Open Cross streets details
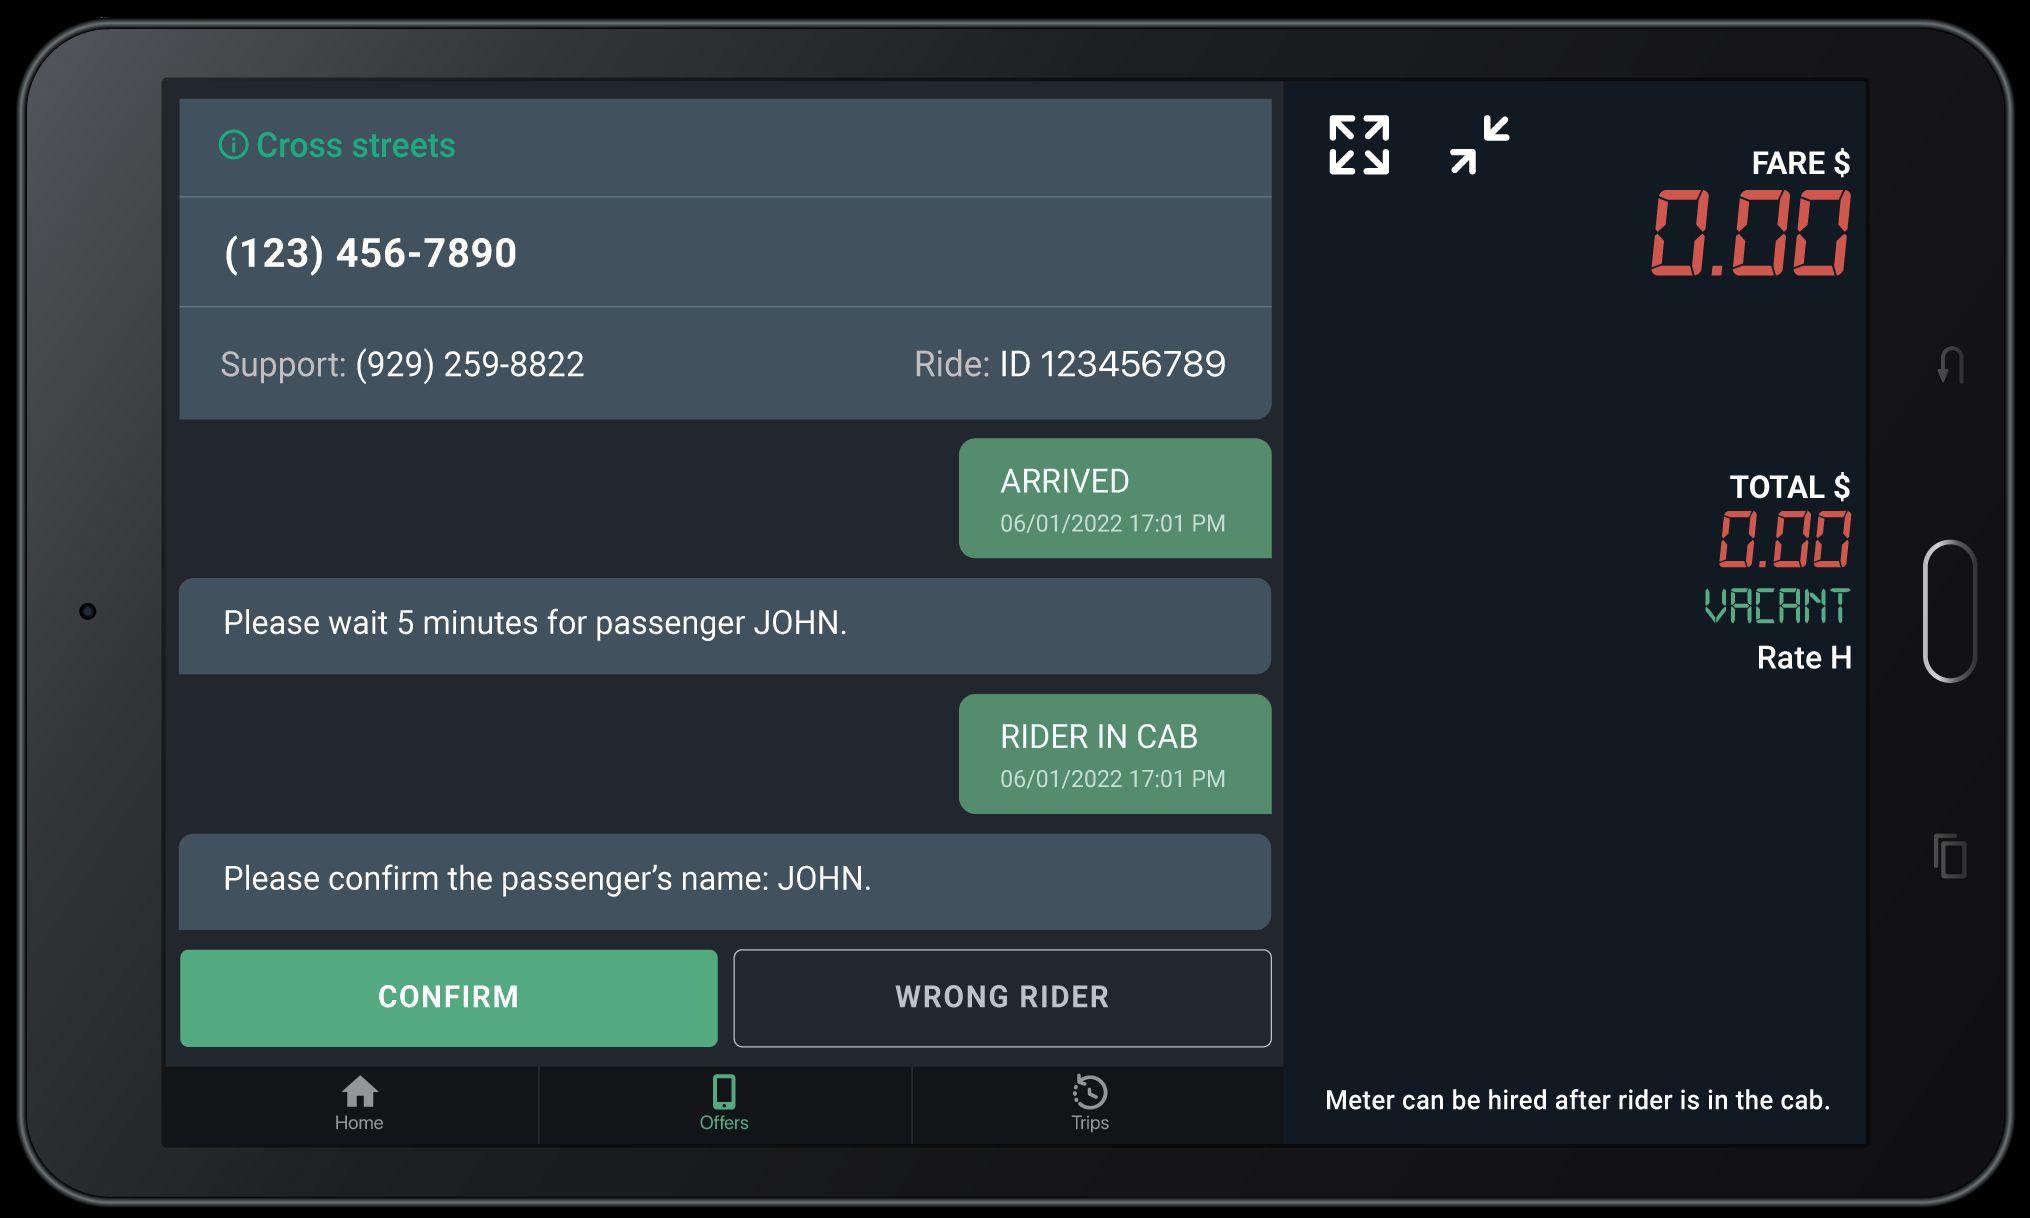This screenshot has height=1218, width=2030. pyautogui.click(x=355, y=146)
